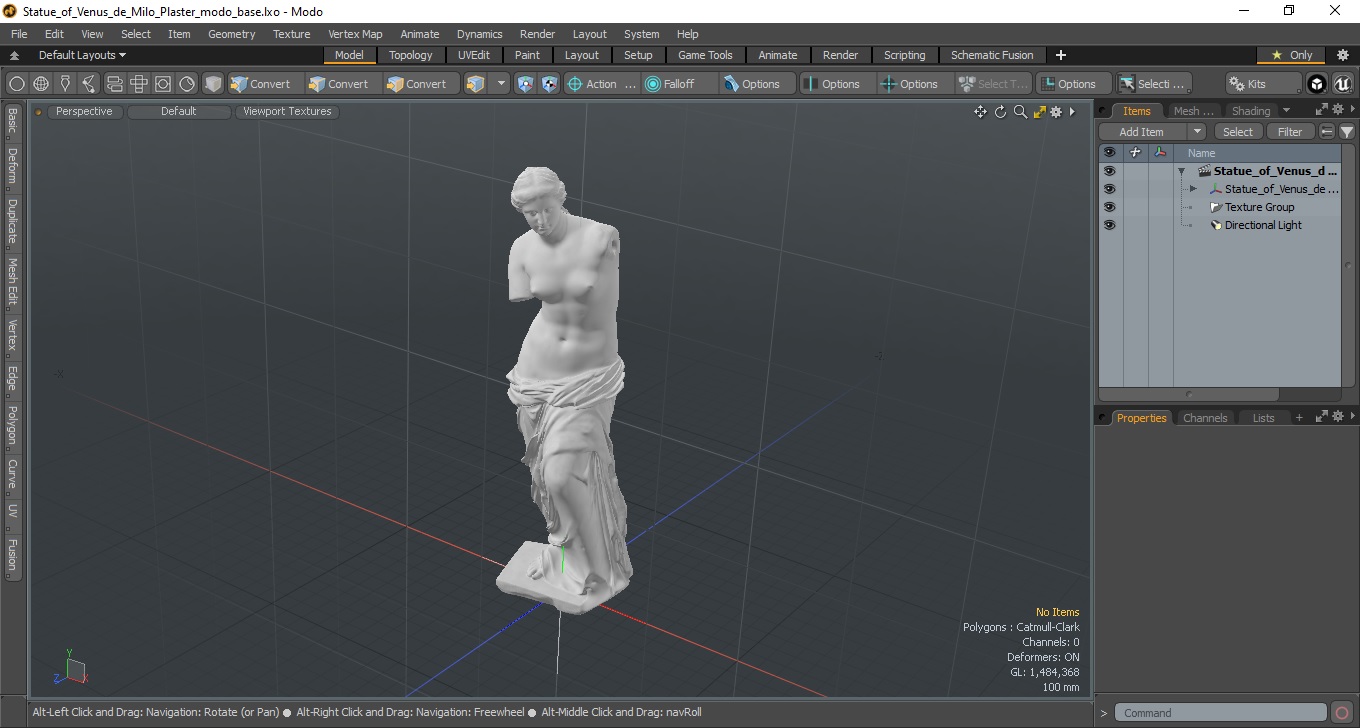Screen dimensions: 1360x728
Task: Open the Geometry menu
Action: pos(231,34)
